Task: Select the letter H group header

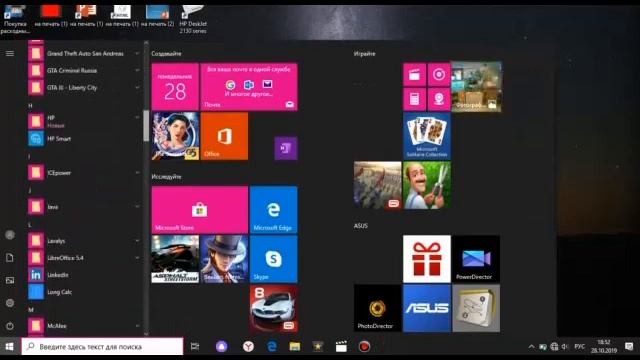Action: [x=30, y=106]
